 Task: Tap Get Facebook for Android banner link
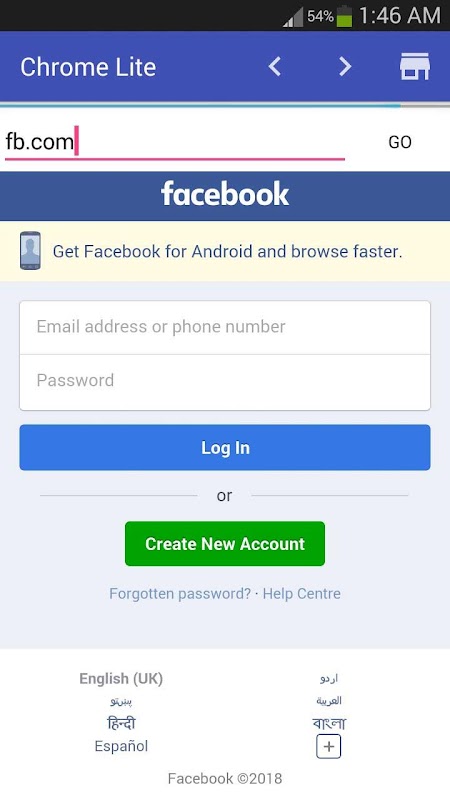tap(228, 252)
